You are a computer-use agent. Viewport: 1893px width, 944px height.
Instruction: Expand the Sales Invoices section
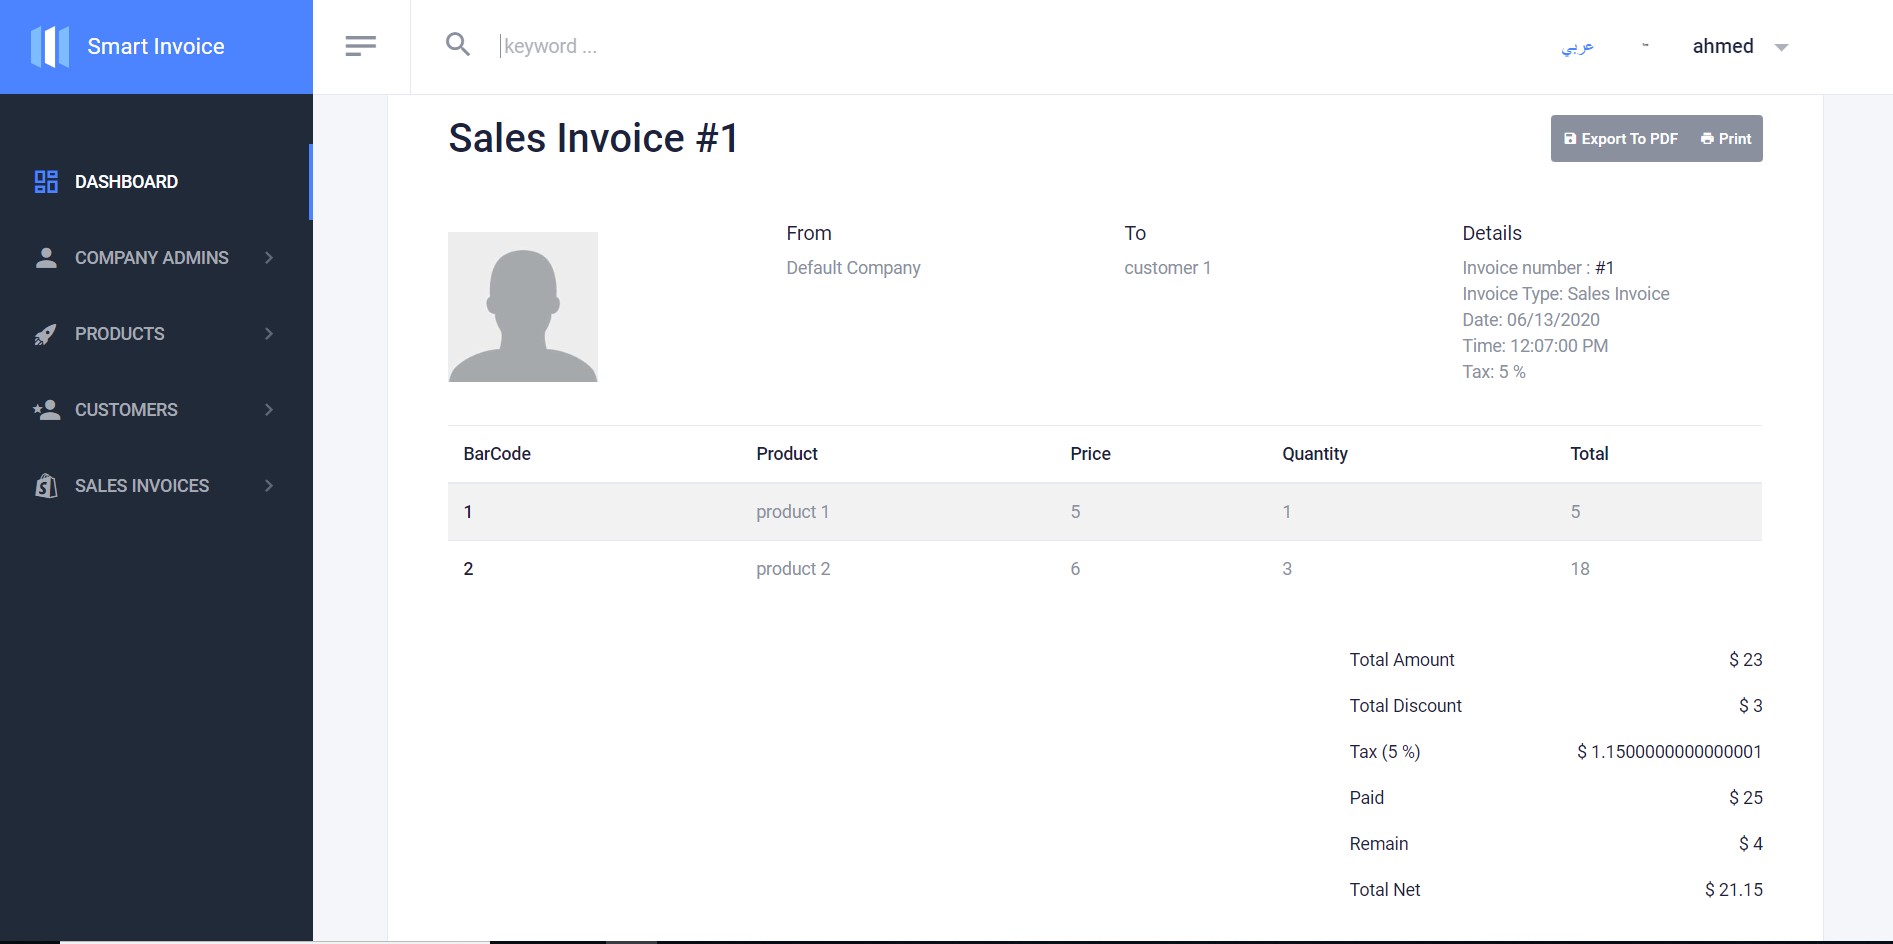pyautogui.click(x=268, y=486)
